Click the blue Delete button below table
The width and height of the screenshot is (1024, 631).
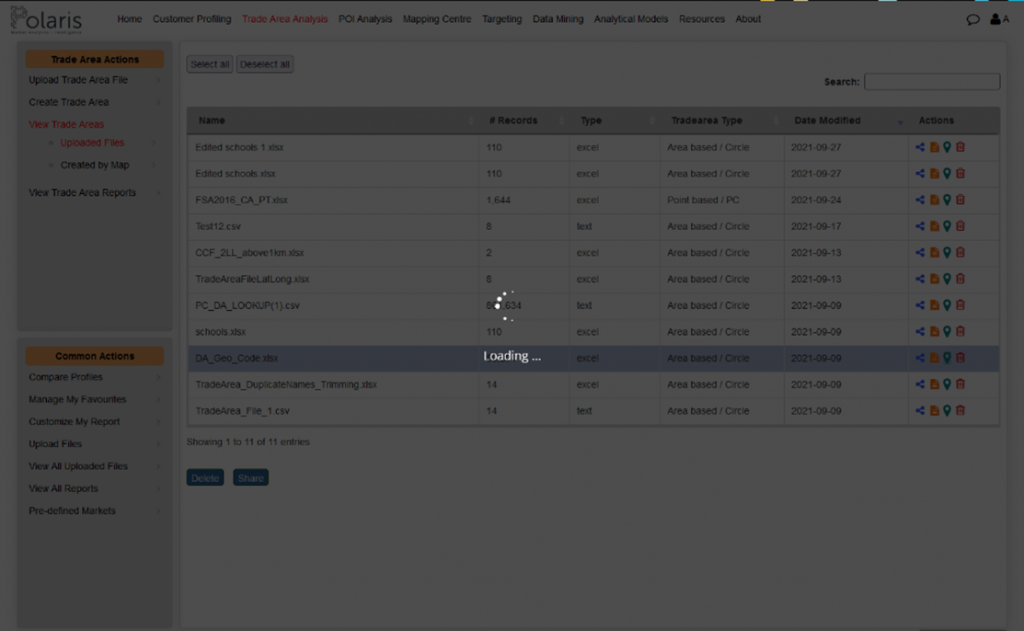pos(205,478)
